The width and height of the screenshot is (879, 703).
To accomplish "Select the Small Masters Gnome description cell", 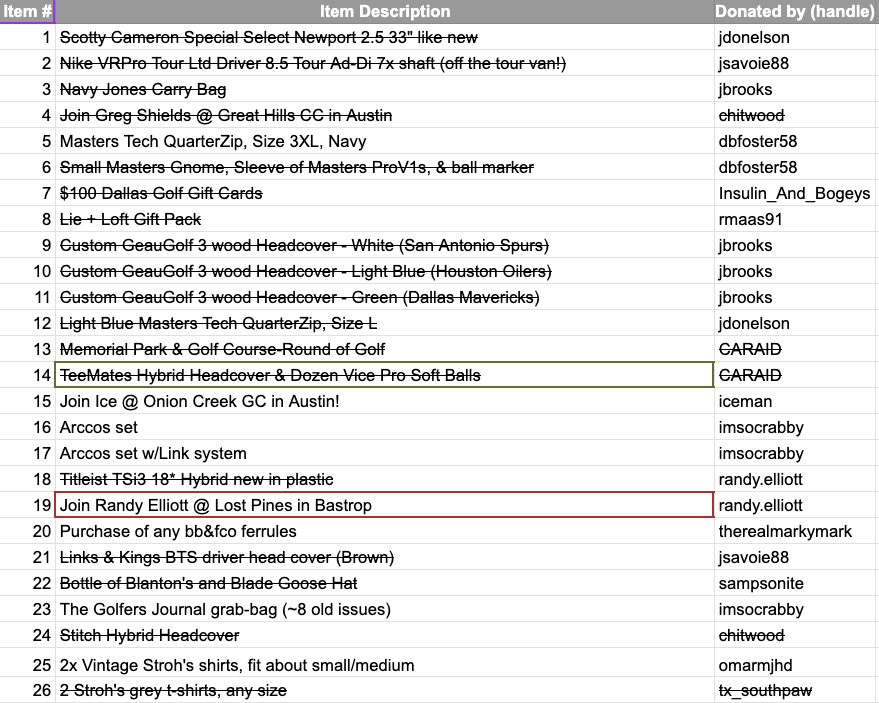I will [385, 167].
